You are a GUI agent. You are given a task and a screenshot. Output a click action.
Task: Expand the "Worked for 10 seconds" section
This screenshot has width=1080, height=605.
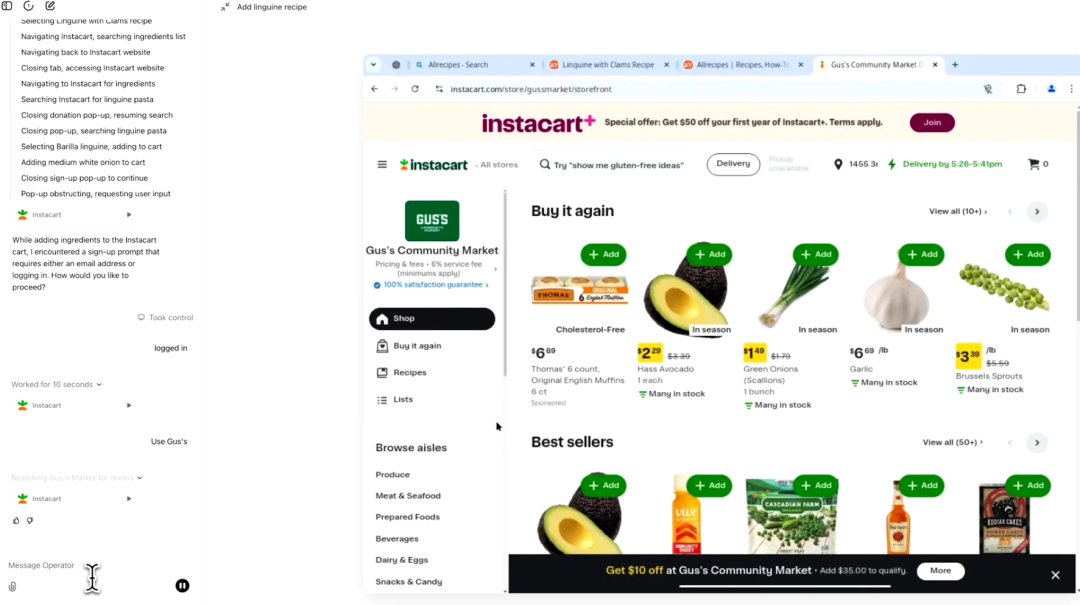(x=56, y=384)
